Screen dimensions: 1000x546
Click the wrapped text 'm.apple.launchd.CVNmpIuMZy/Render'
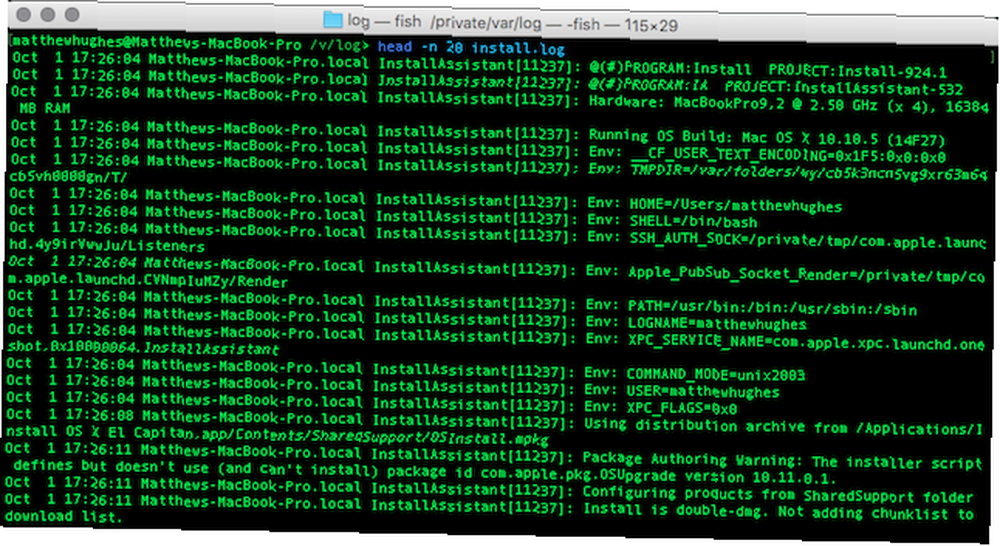pyautogui.click(x=147, y=279)
